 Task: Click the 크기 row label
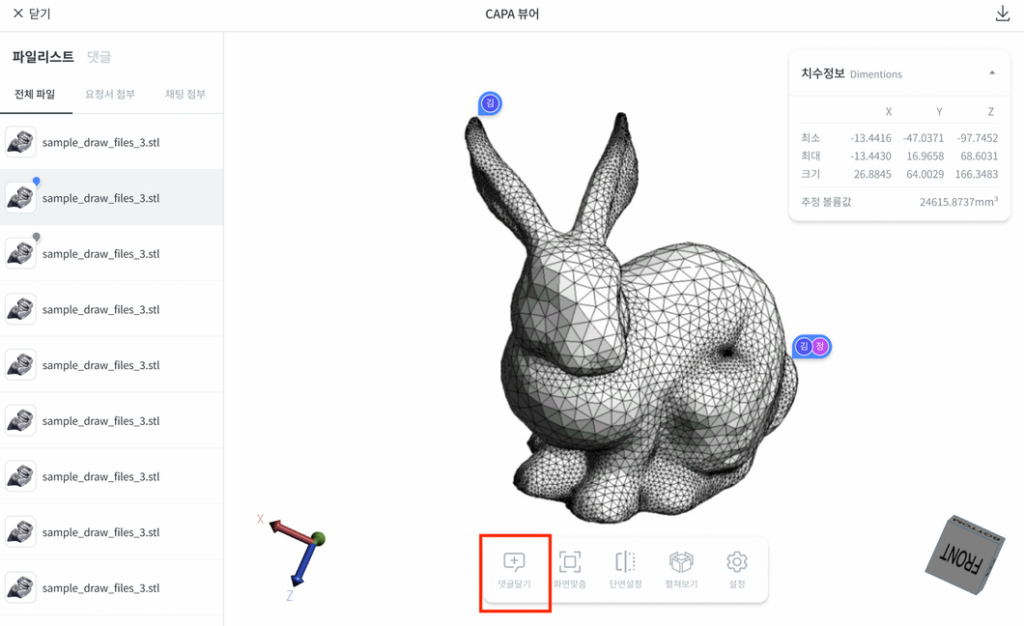click(810, 174)
